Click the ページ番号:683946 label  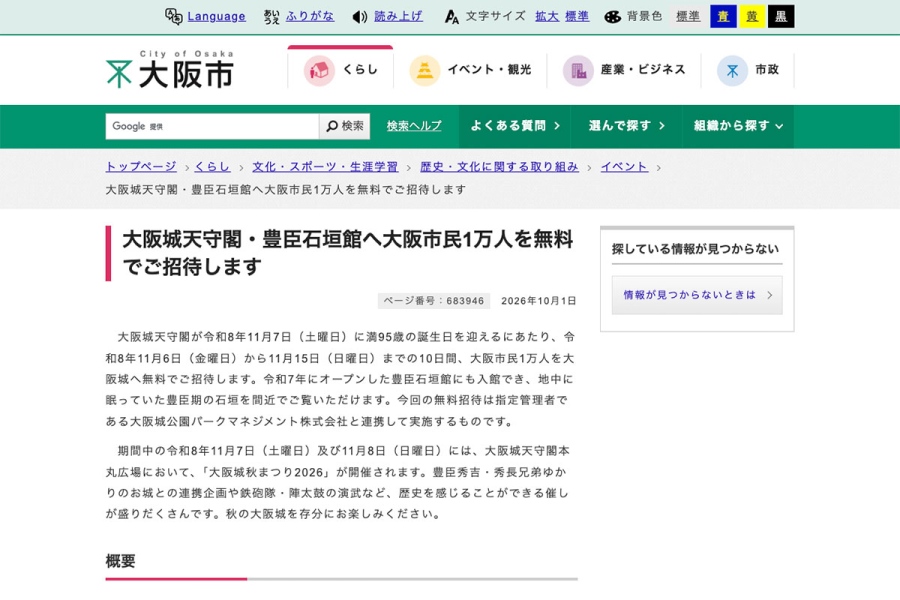tap(434, 301)
